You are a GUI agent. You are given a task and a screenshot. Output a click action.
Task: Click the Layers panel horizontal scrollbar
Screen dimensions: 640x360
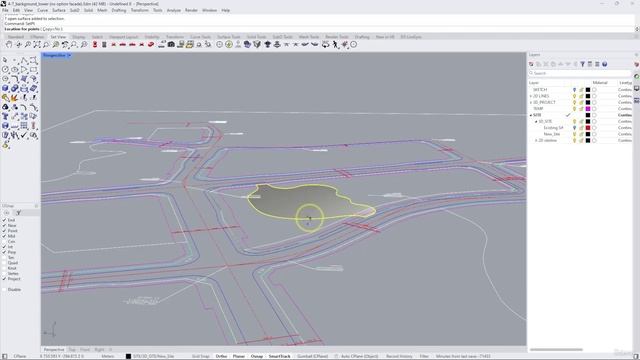[x=556, y=349]
